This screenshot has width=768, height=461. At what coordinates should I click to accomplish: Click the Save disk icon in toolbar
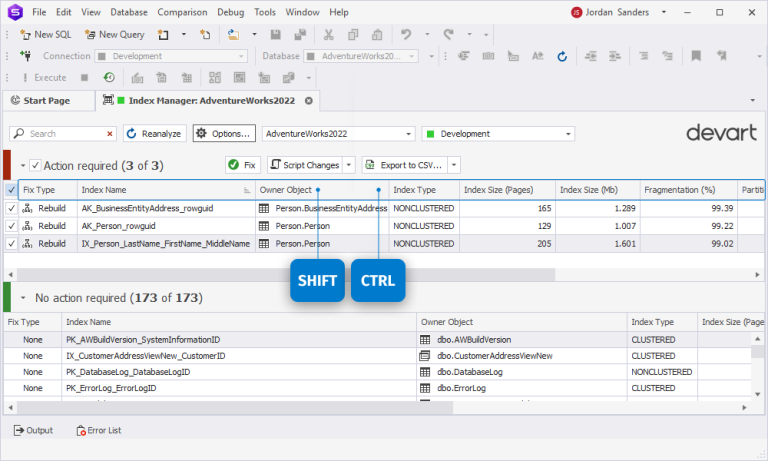pyautogui.click(x=276, y=34)
